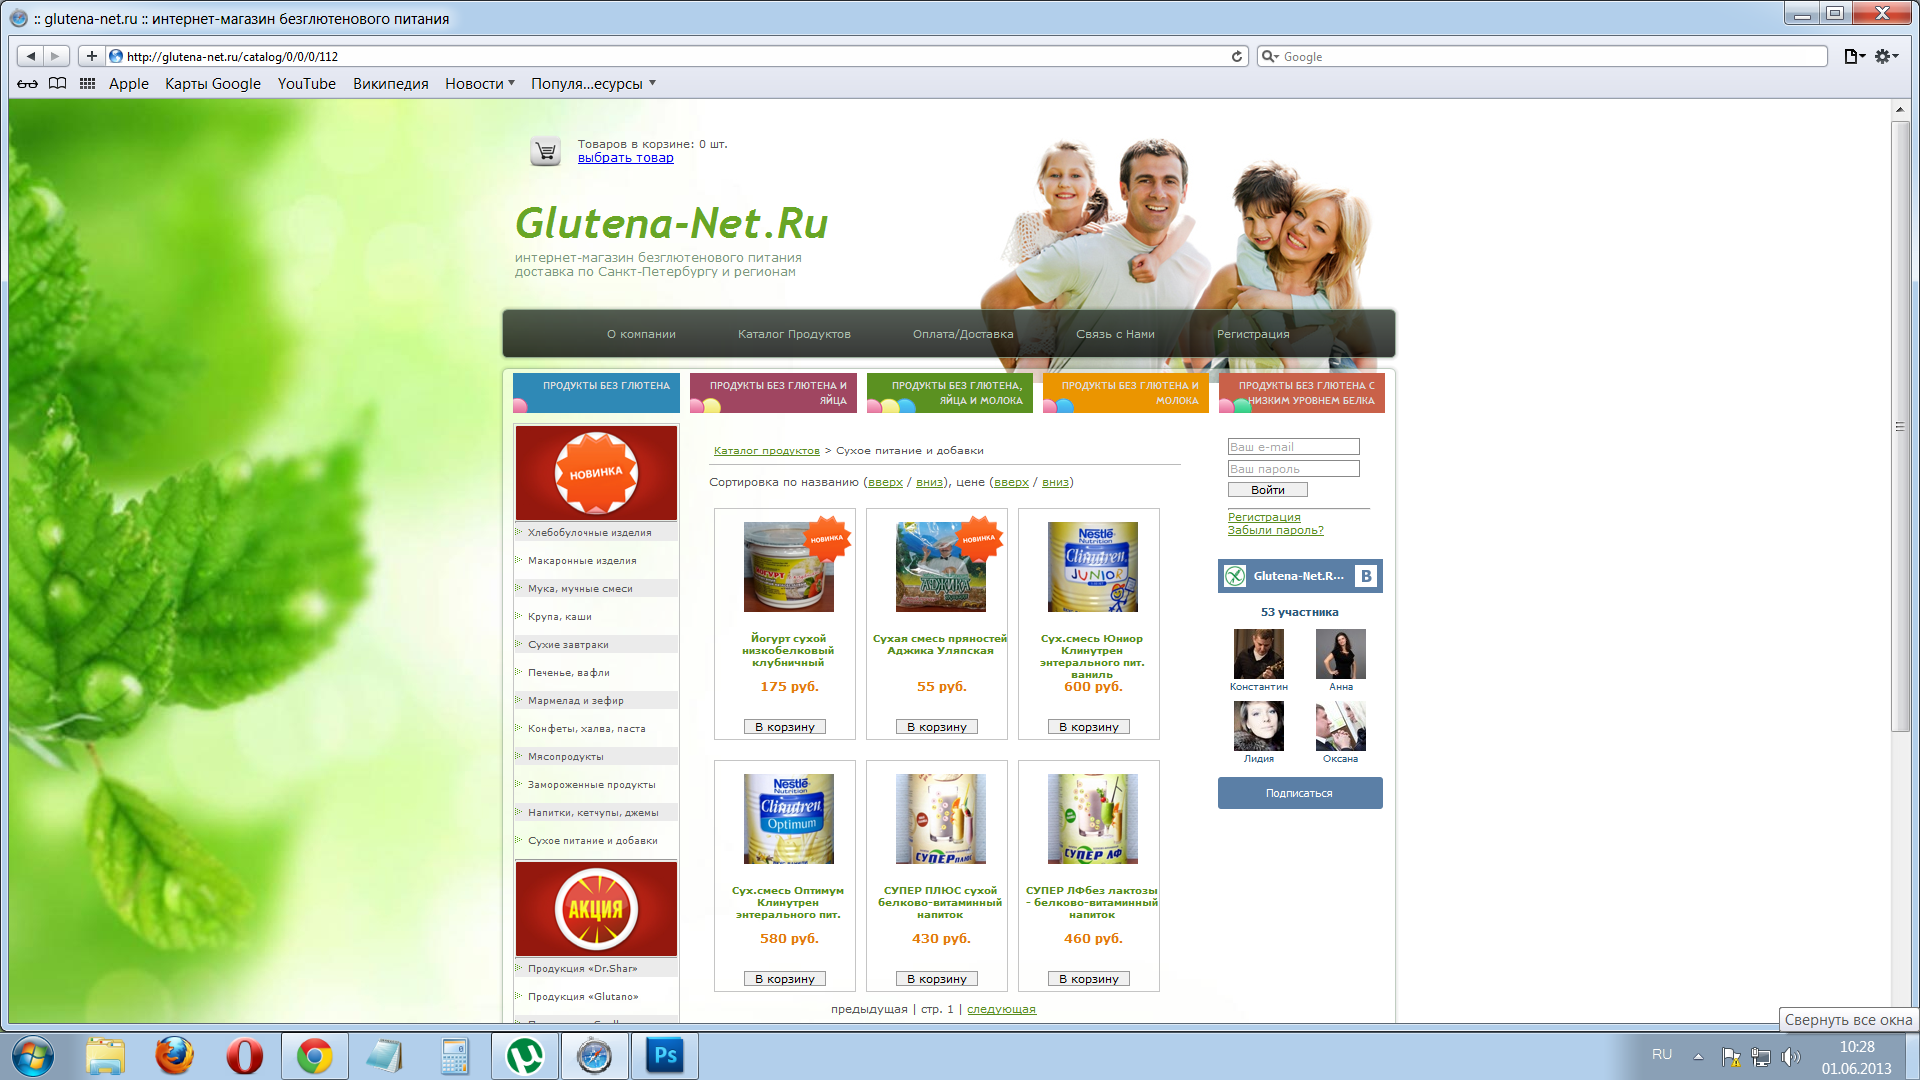Screen dimensions: 1920x1080
Task: Open Adobe Photoshop from the taskbar
Action: pyautogui.click(x=664, y=1055)
